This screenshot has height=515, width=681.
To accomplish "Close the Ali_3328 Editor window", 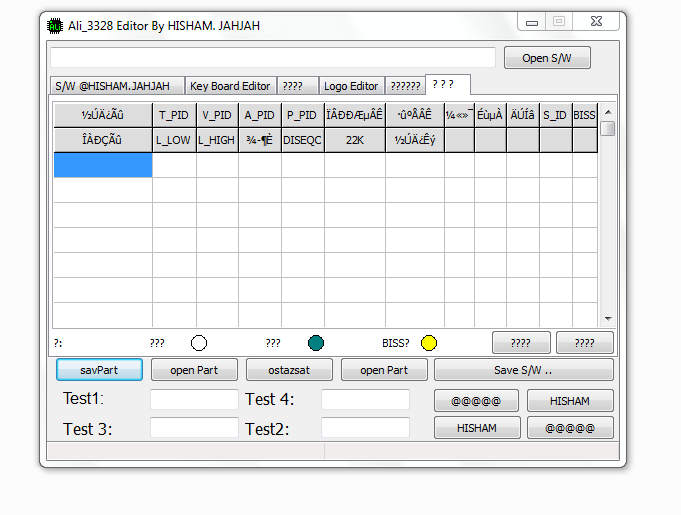I will tap(596, 21).
